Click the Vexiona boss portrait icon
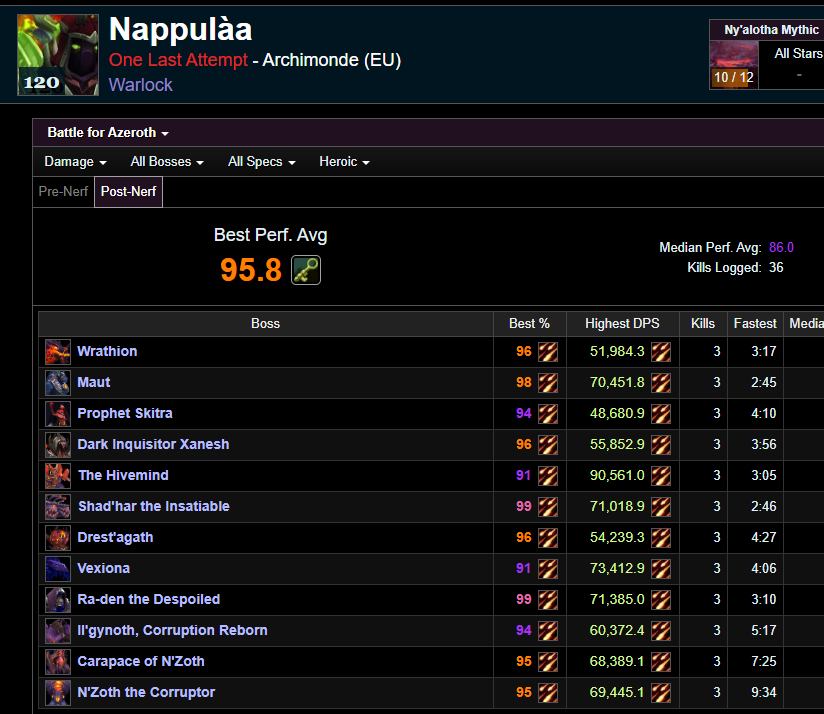This screenshot has height=714, width=824. click(58, 568)
